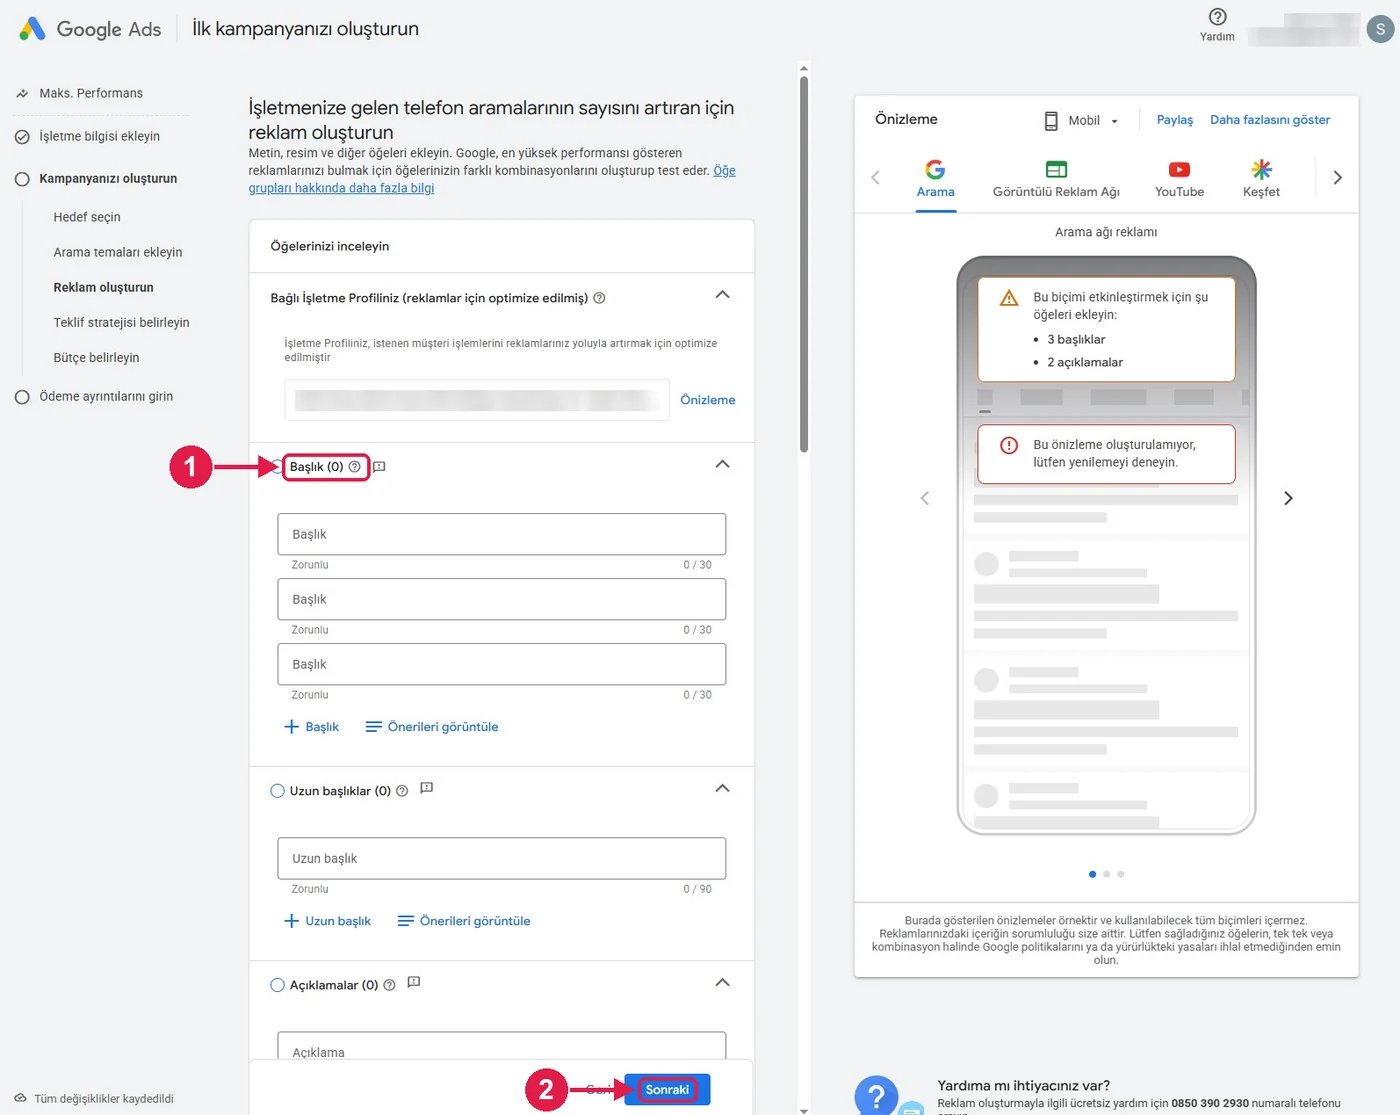Collapse the Açıklamalar section
Image resolution: width=1400 pixels, height=1115 pixels.
point(723,982)
